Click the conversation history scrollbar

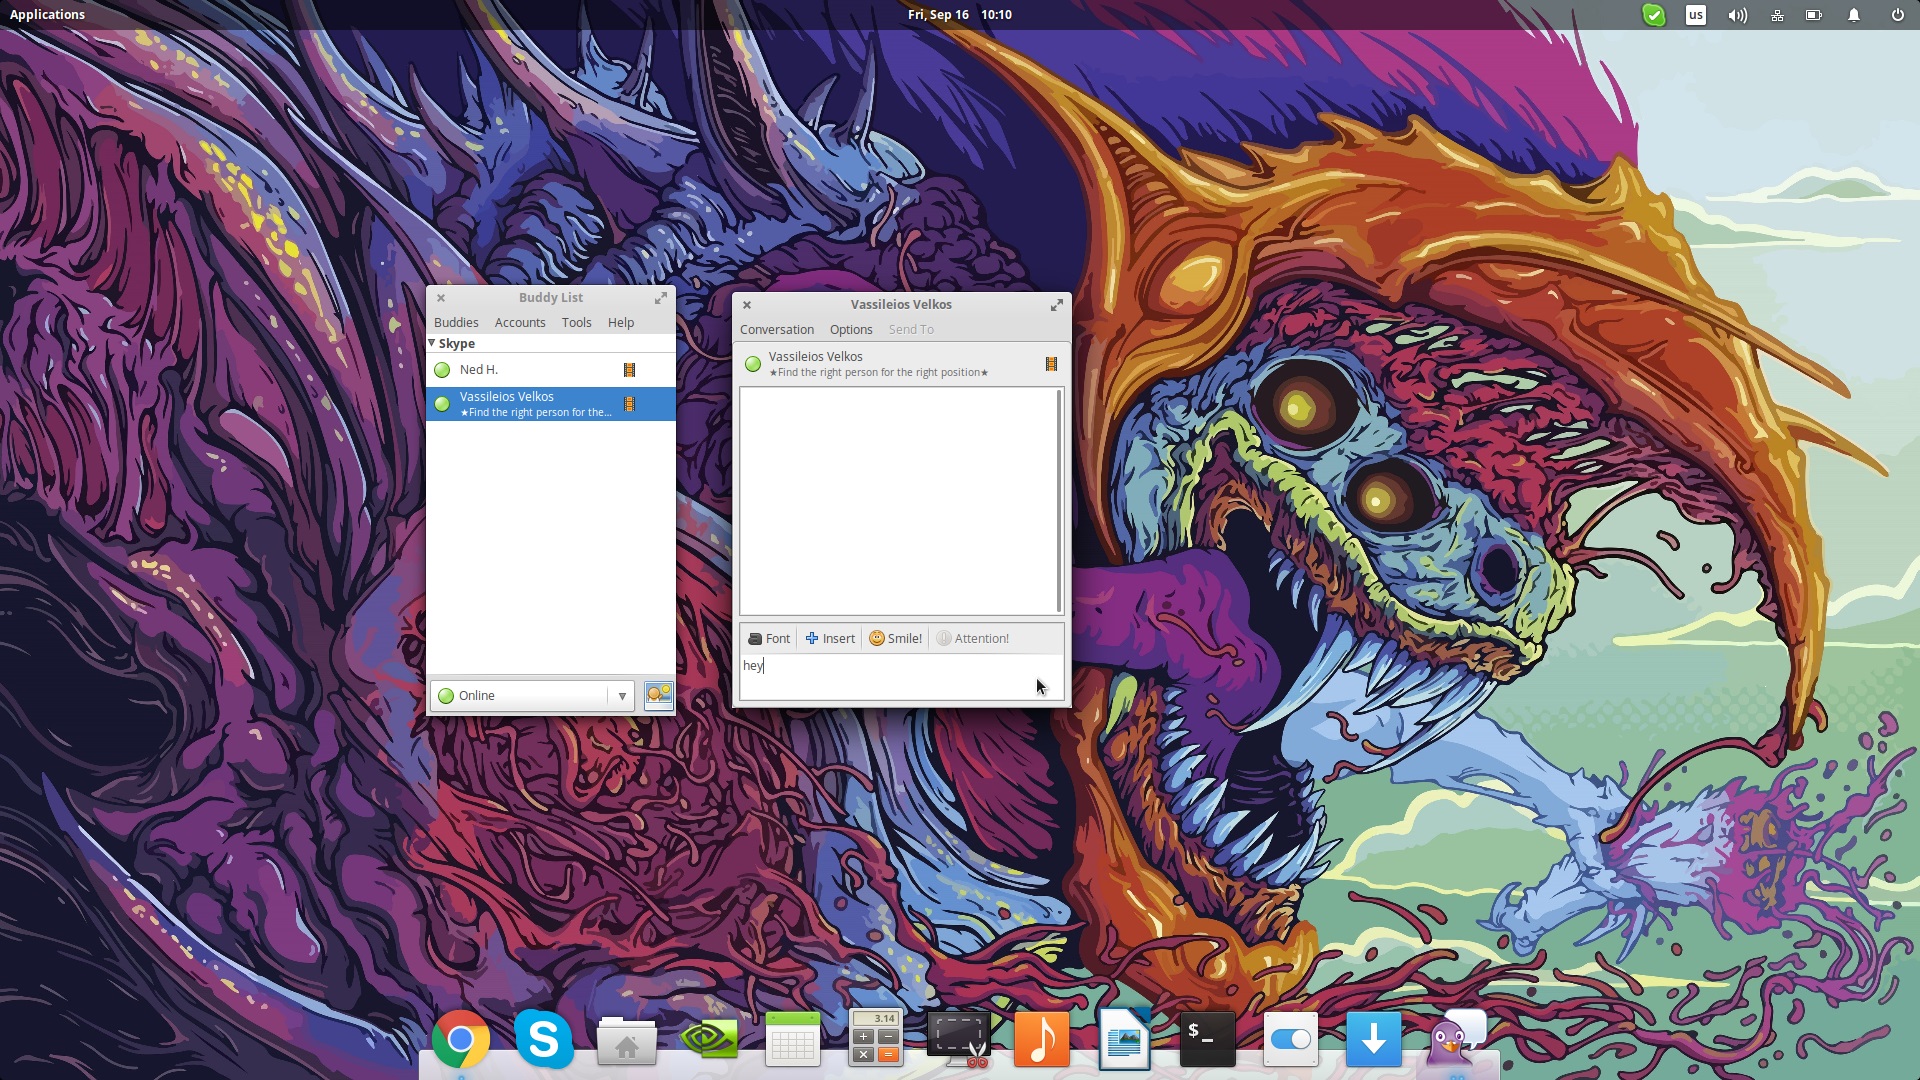pyautogui.click(x=1059, y=501)
